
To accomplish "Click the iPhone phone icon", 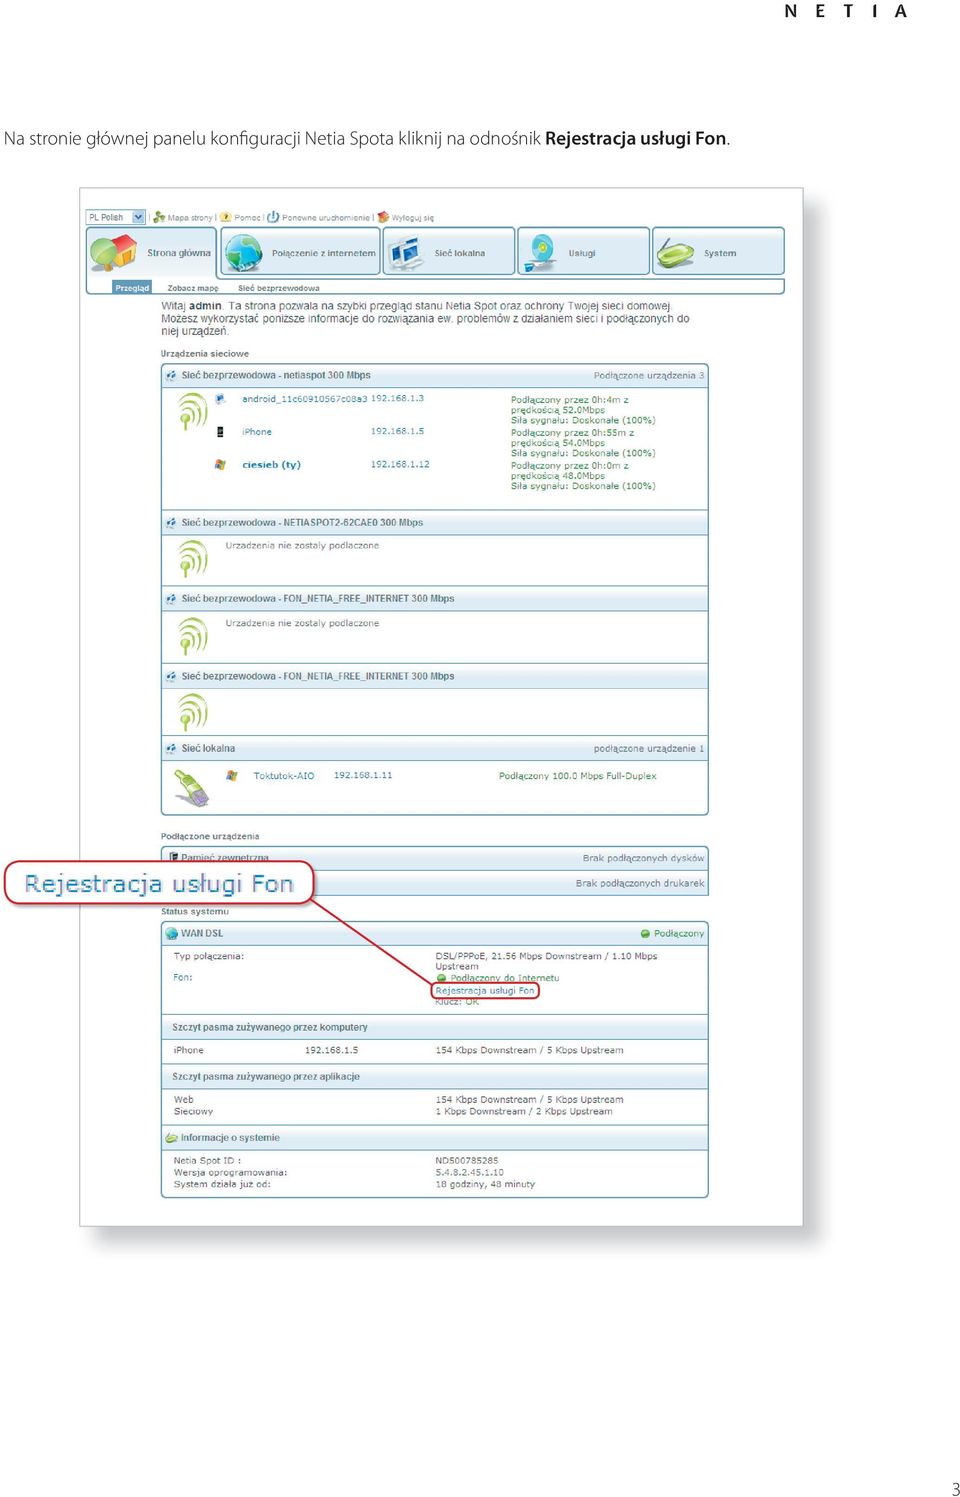I will [x=220, y=432].
